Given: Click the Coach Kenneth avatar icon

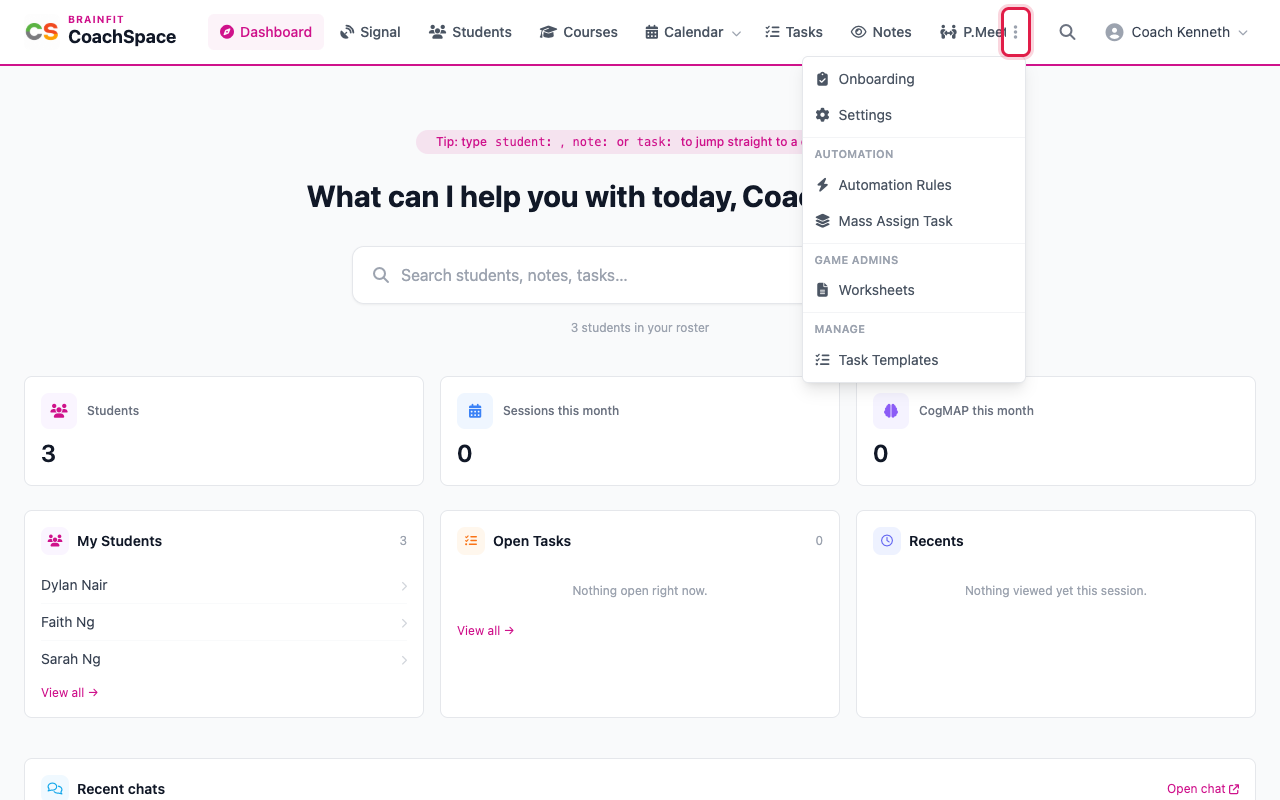Looking at the screenshot, I should click(1114, 32).
